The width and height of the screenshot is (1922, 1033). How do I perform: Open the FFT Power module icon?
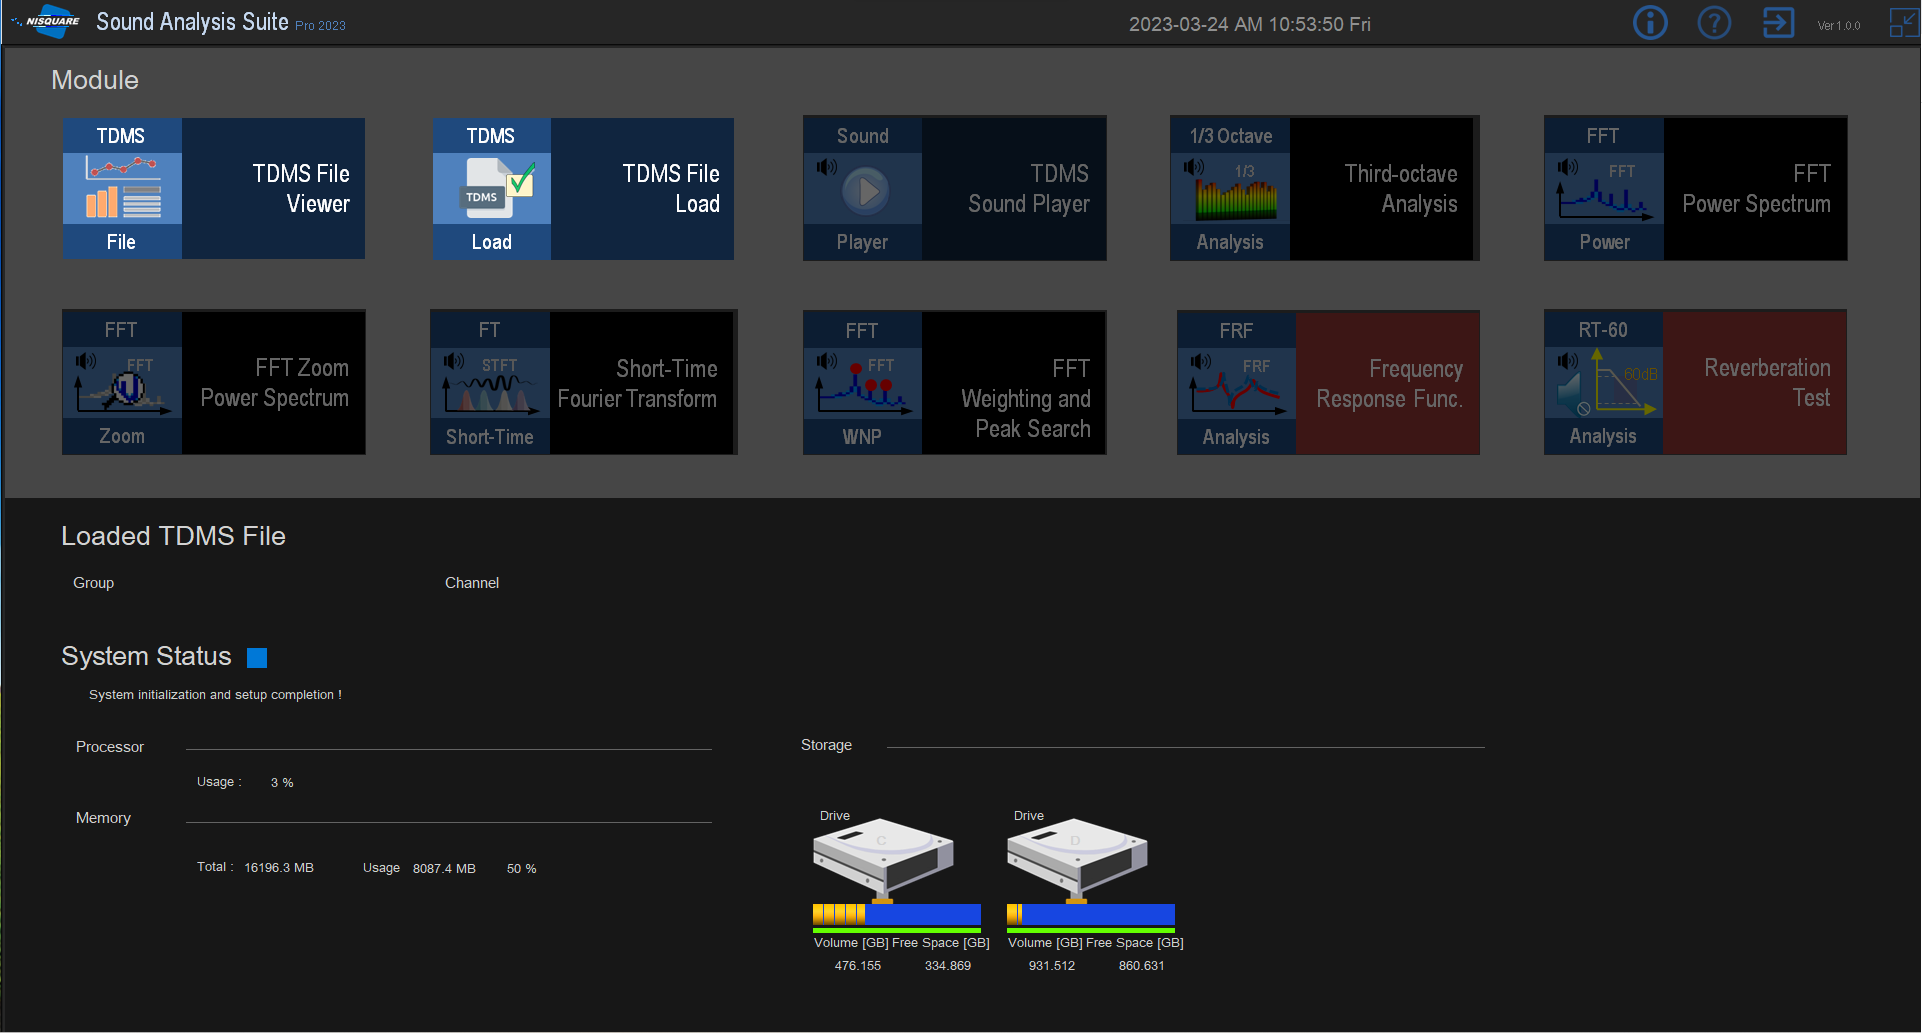point(1604,189)
